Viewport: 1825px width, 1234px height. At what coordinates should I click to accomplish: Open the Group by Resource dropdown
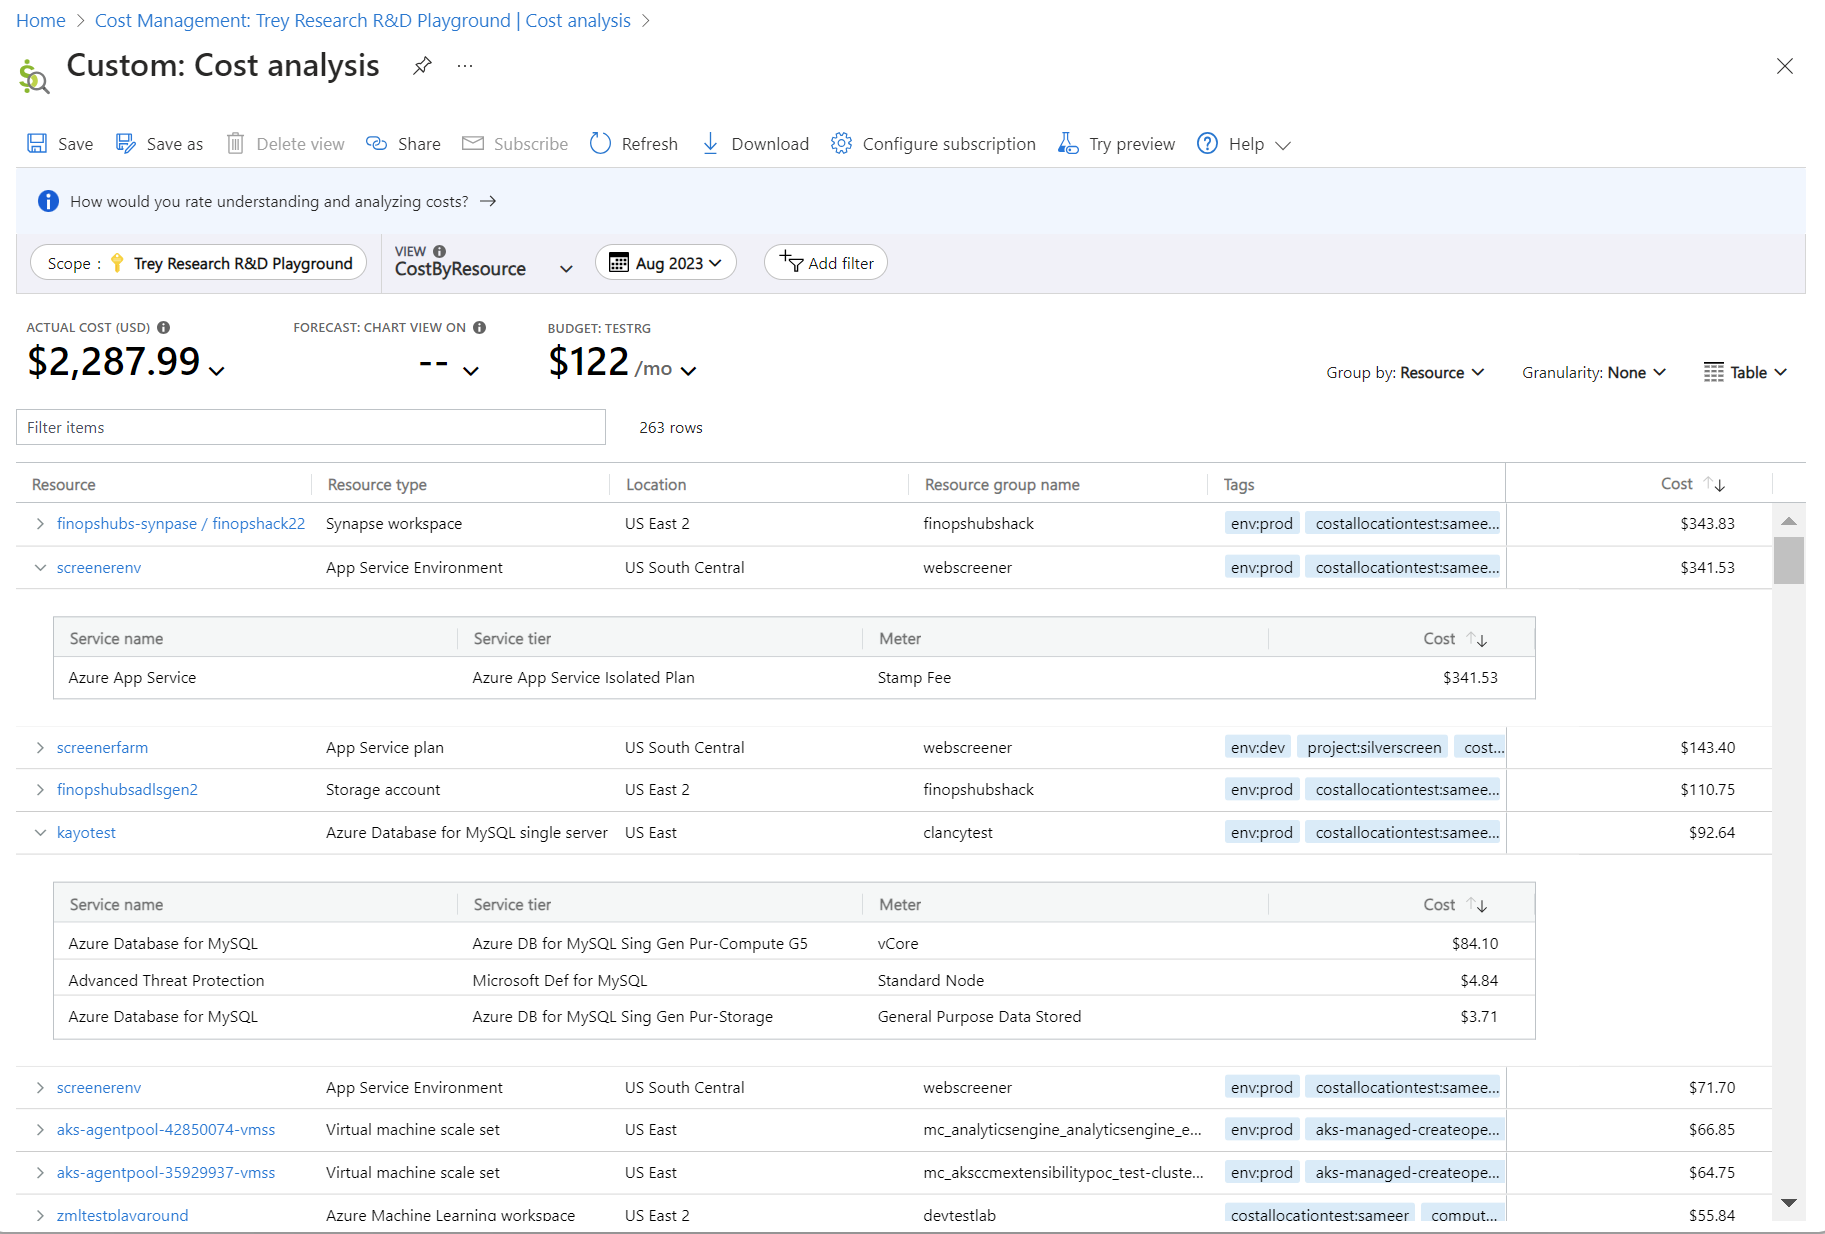click(1404, 373)
